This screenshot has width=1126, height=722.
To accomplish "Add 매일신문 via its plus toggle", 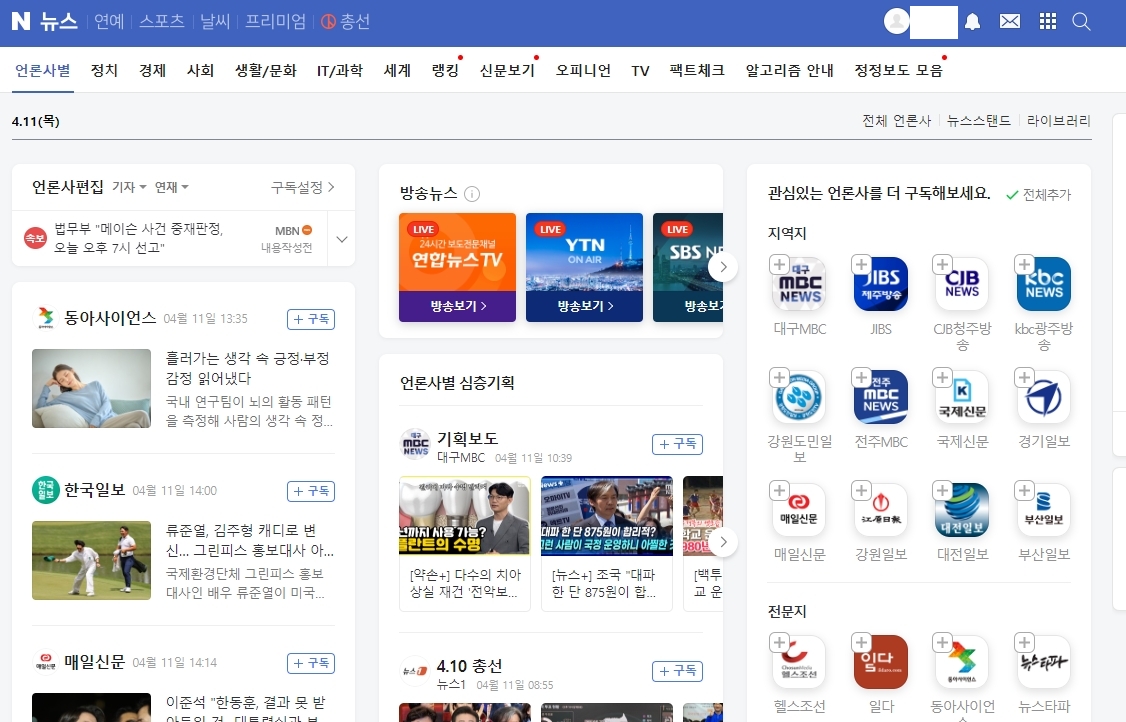I will [779, 490].
